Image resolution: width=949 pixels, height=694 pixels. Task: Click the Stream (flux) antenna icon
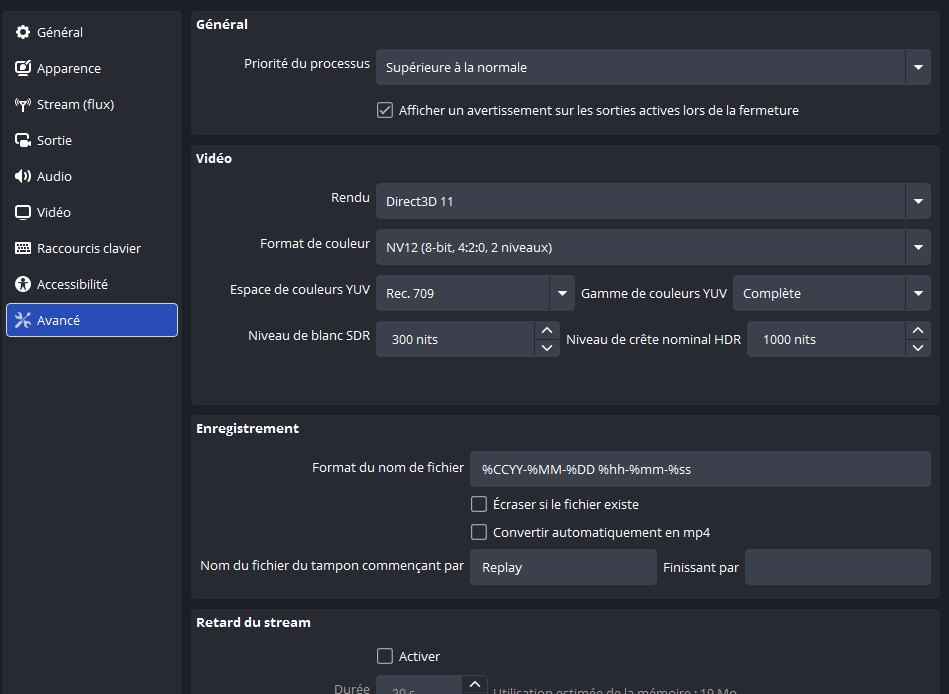click(x=23, y=105)
